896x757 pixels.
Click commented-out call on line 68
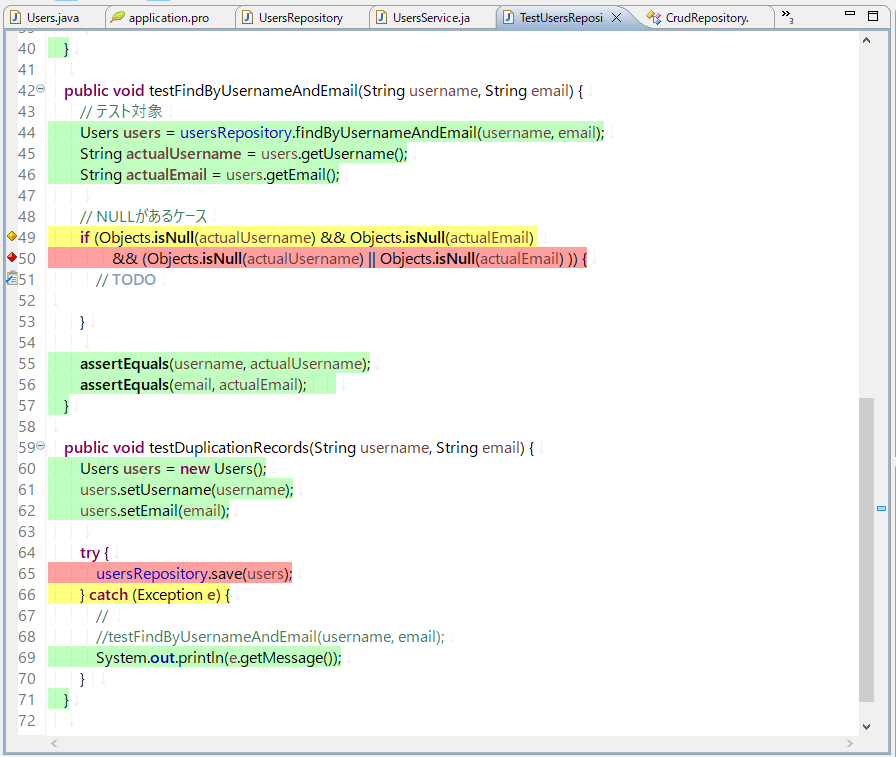(270, 637)
